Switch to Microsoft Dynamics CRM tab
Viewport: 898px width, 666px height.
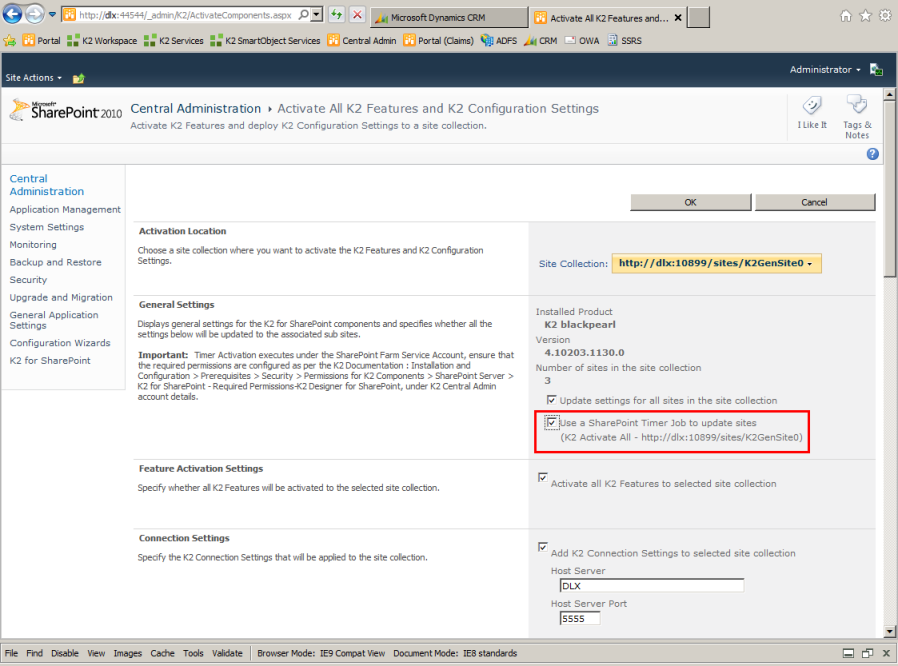tap(448, 18)
